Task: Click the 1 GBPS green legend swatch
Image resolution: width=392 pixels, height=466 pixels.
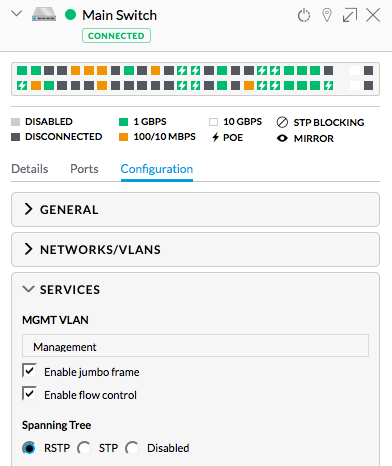Action: coord(123,122)
